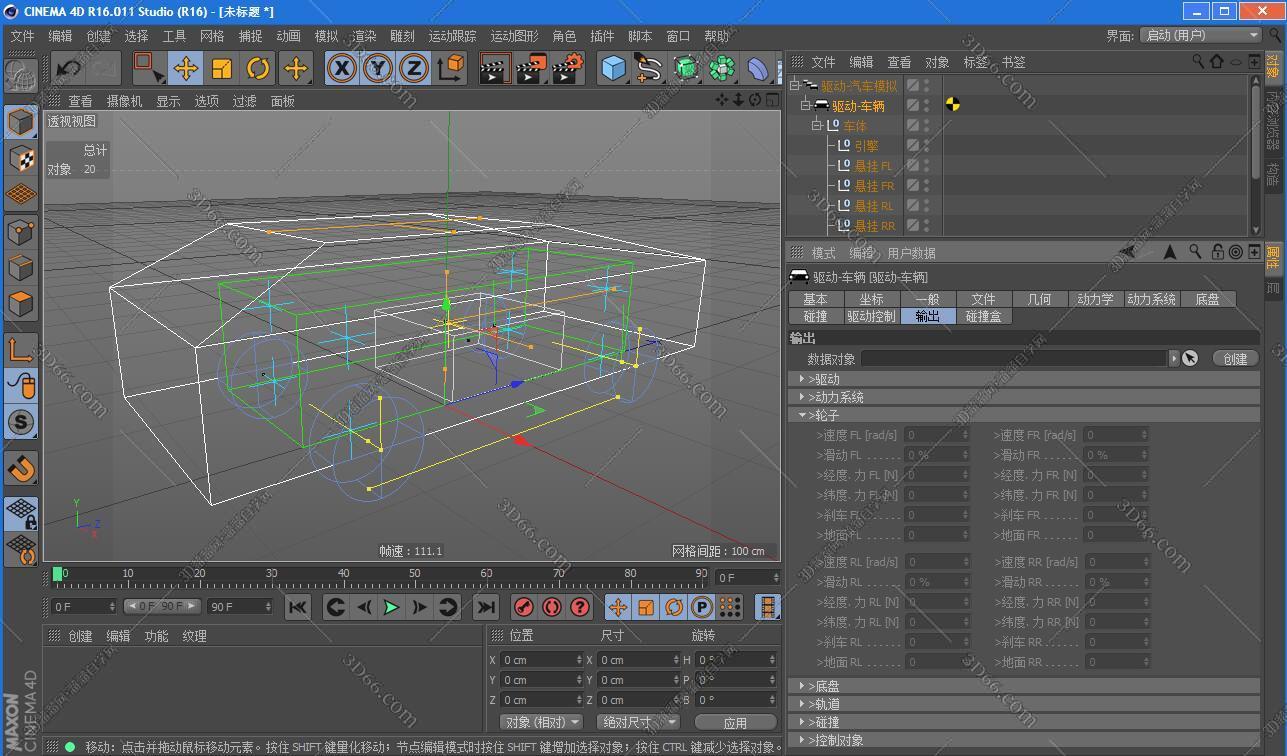This screenshot has width=1287, height=756.
Task: Click frame 40 on the timeline ruler
Action: [x=343, y=574]
